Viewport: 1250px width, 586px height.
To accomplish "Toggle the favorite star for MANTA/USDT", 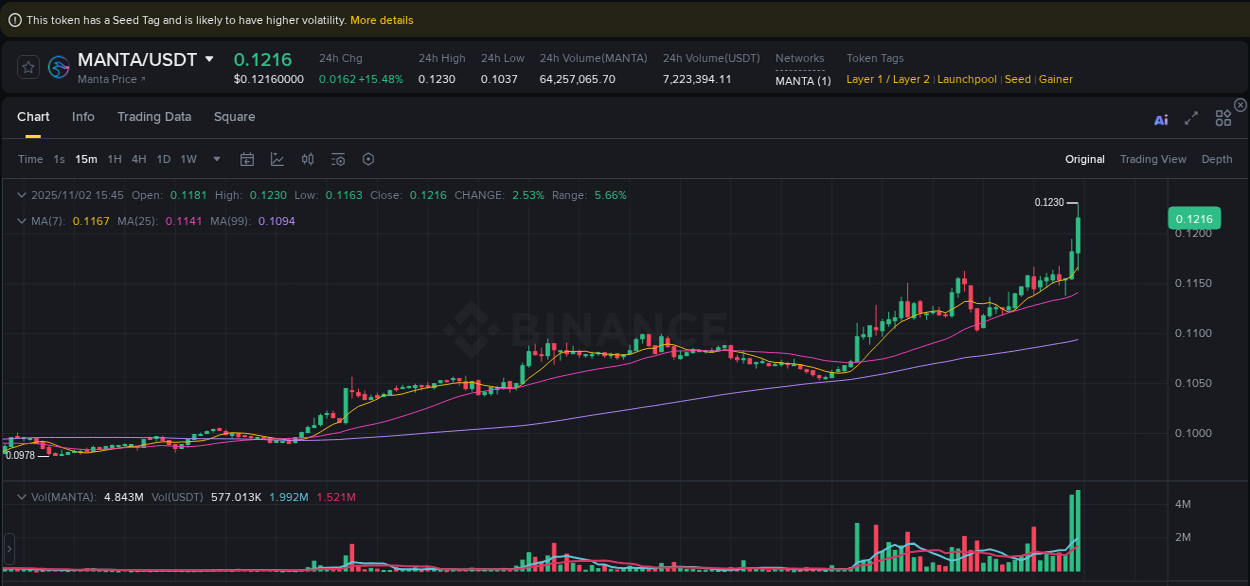I will (x=28, y=67).
